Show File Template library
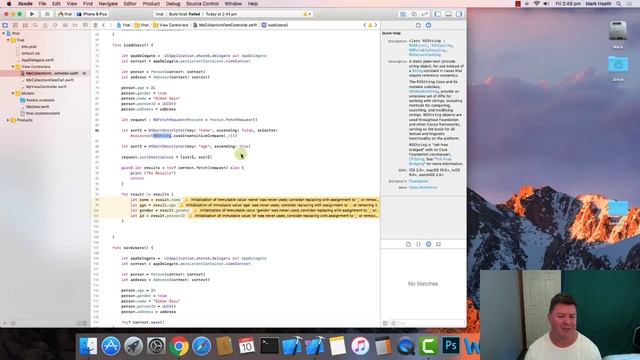Image resolution: width=640 pixels, height=360 pixels. (x=408, y=244)
